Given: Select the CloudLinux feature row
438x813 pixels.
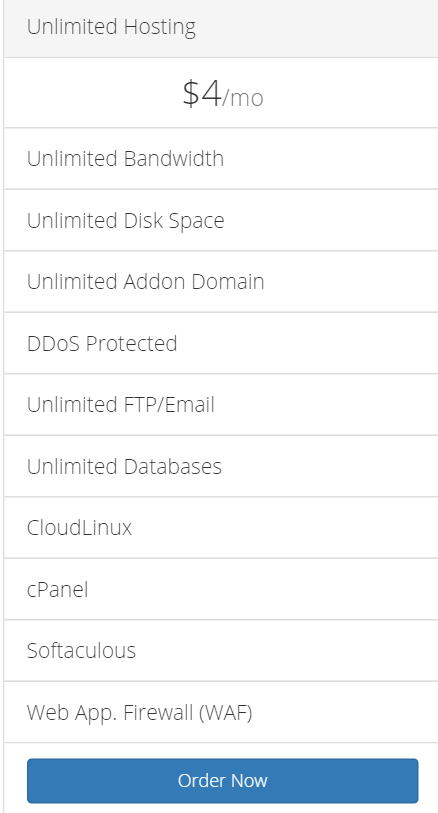Looking at the screenshot, I should click(x=221, y=527).
